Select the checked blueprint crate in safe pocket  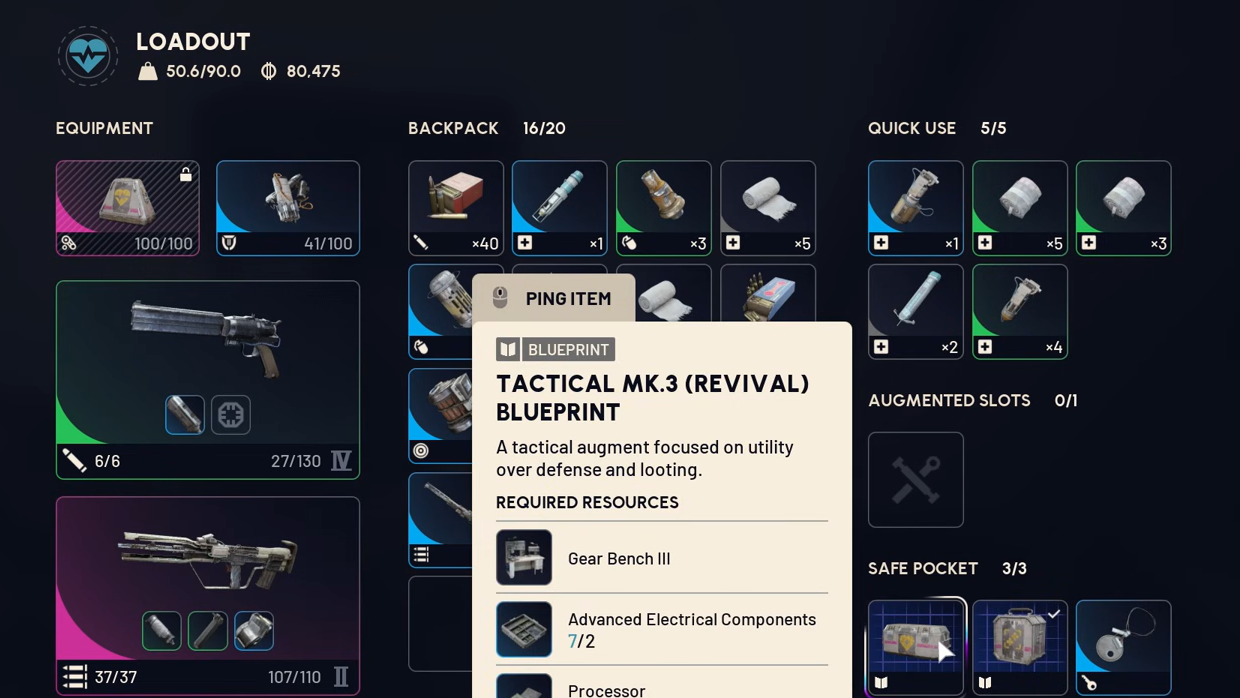(1020, 648)
